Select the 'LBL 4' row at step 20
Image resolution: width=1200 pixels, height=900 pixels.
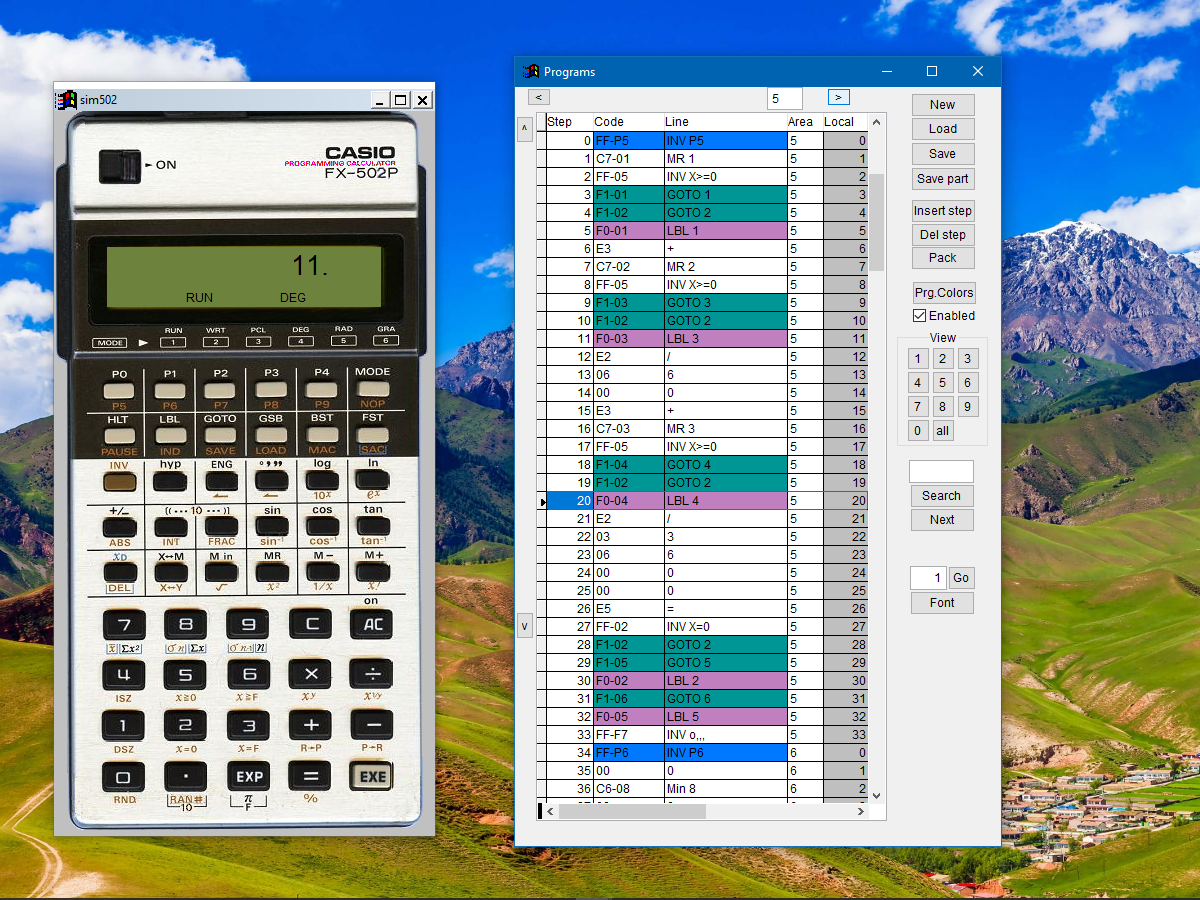703,501
